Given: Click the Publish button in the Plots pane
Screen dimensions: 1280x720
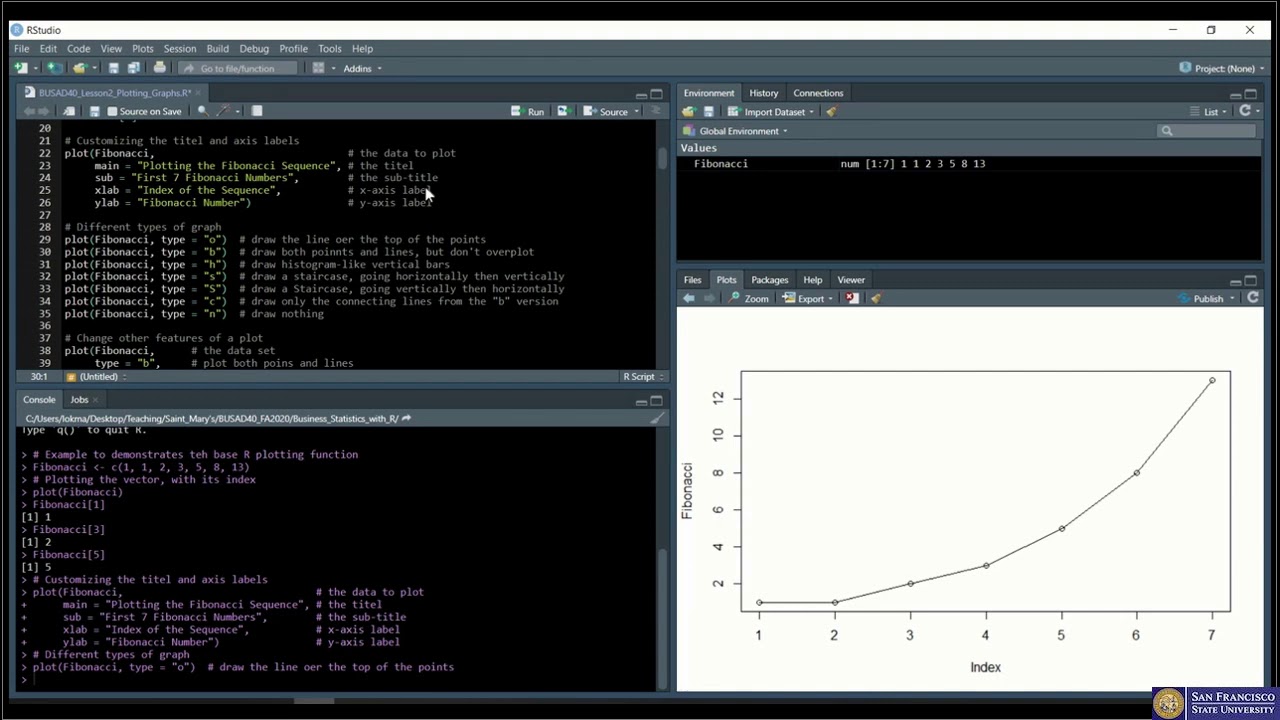Looking at the screenshot, I should [1201, 298].
